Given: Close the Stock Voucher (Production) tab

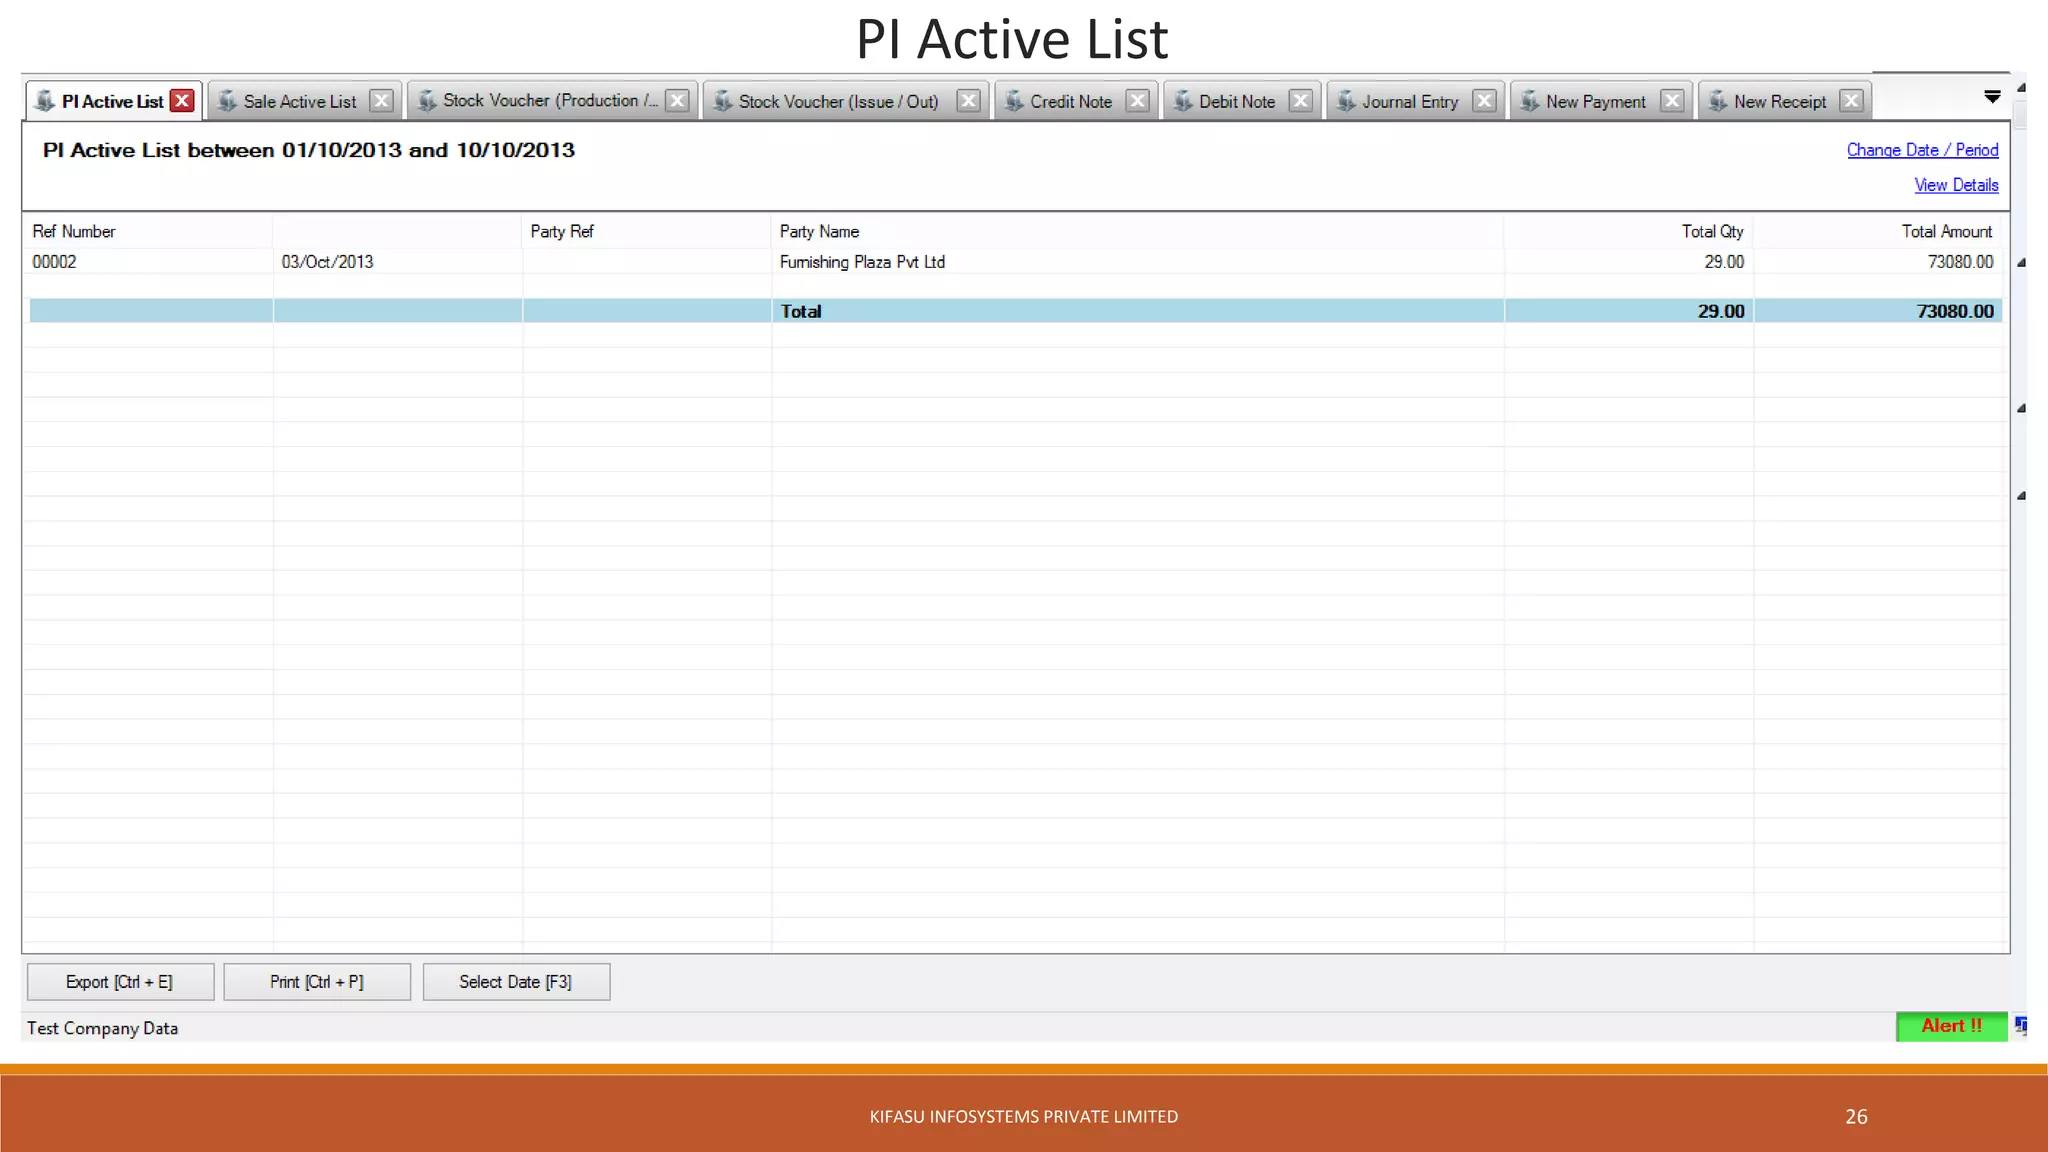Looking at the screenshot, I should pos(677,101).
